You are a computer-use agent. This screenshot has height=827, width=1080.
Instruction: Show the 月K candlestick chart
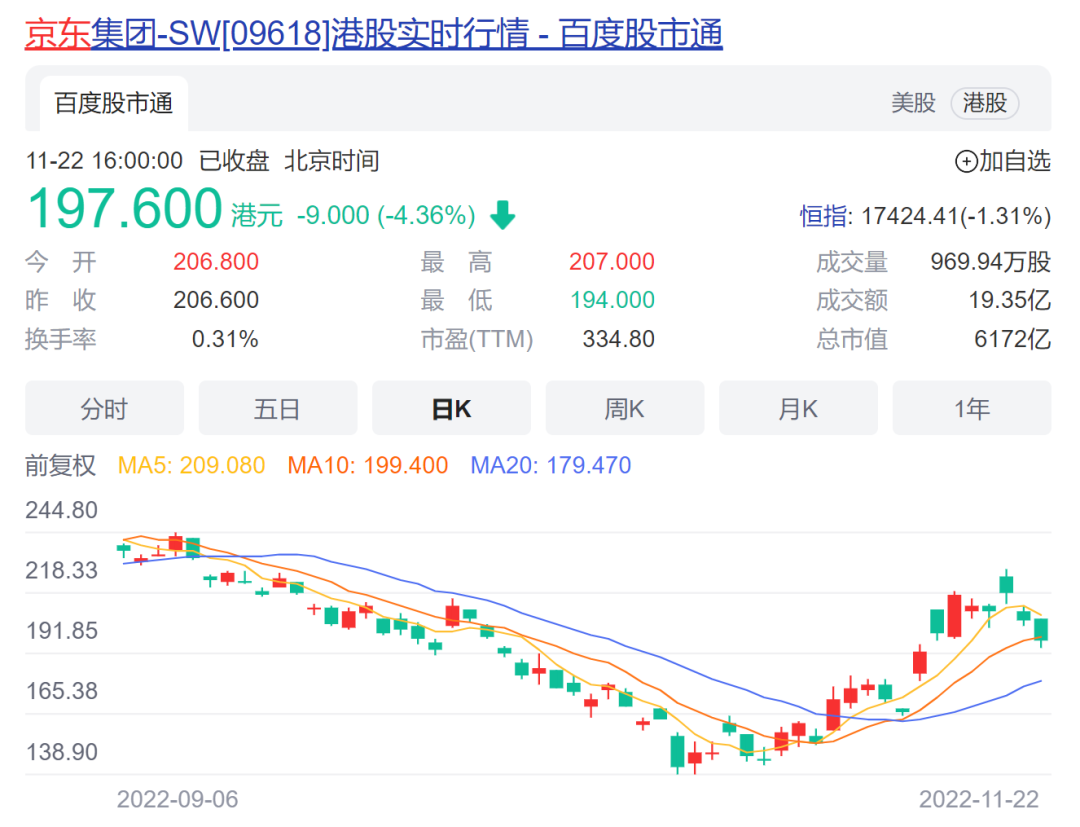798,408
